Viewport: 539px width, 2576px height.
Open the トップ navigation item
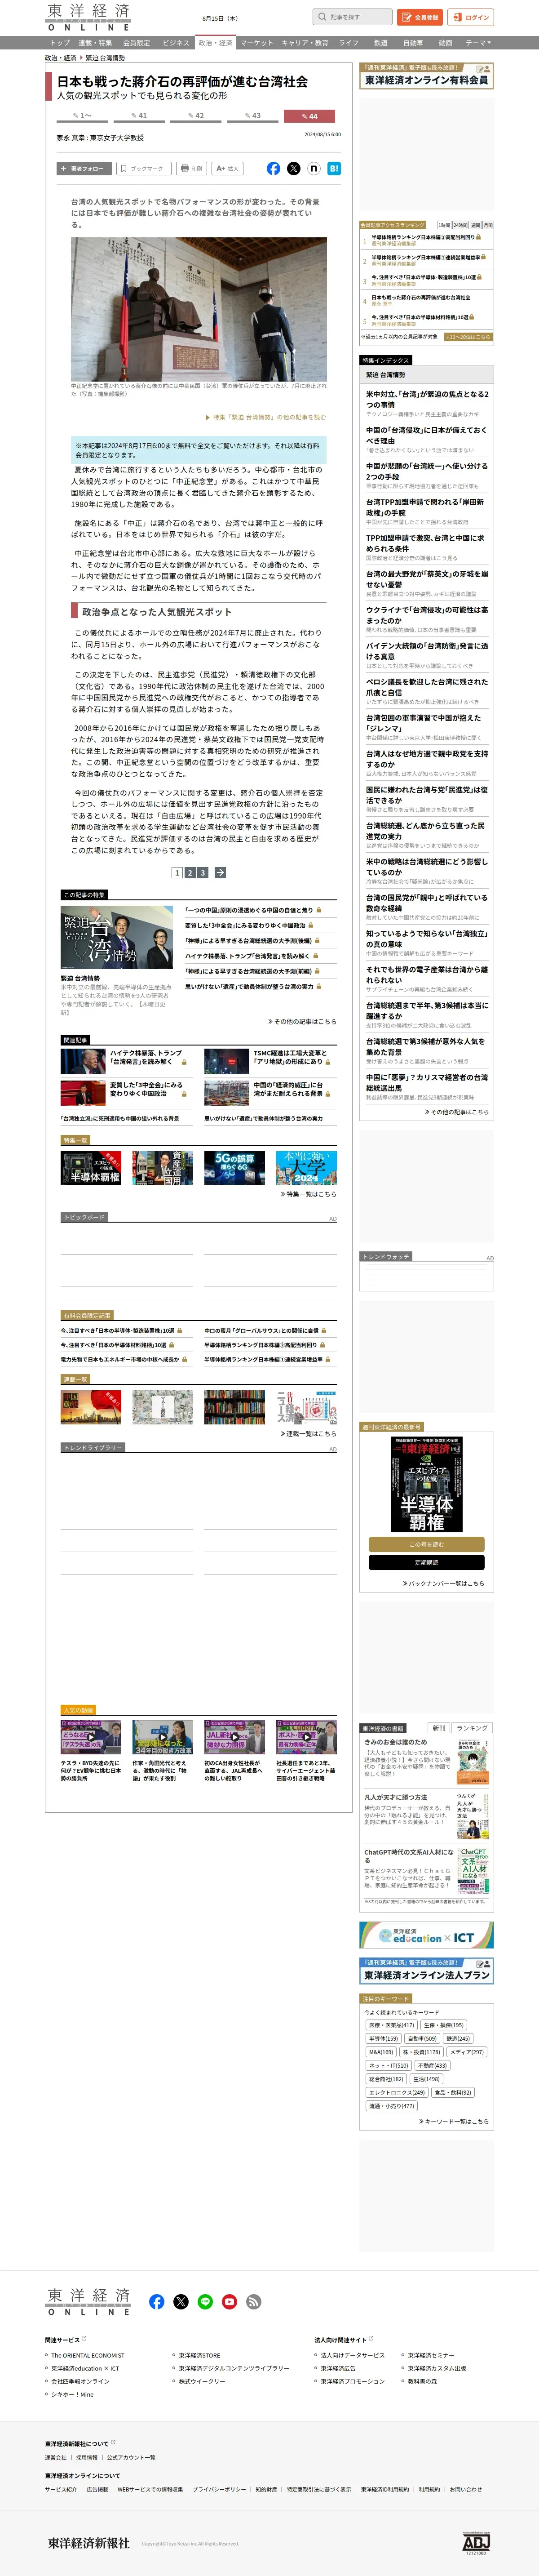[60, 43]
